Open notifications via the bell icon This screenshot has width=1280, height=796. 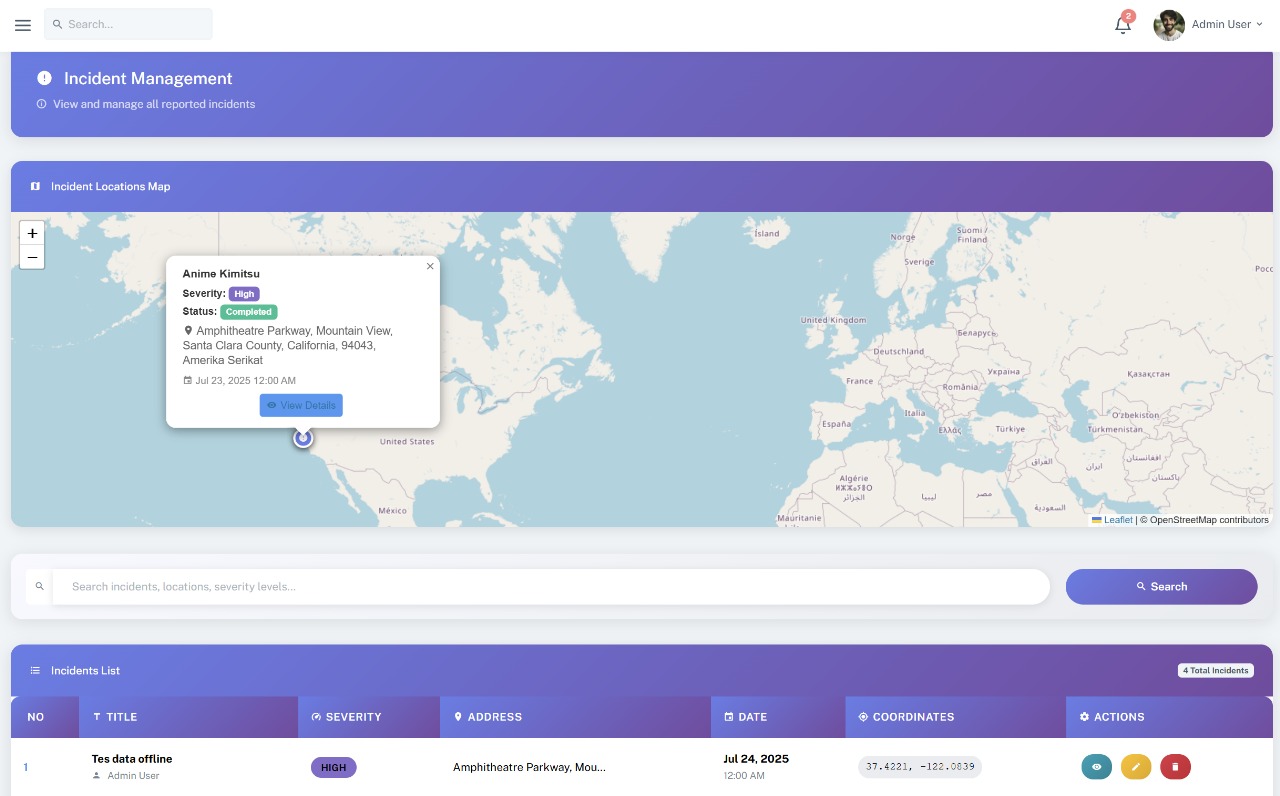coord(1121,24)
